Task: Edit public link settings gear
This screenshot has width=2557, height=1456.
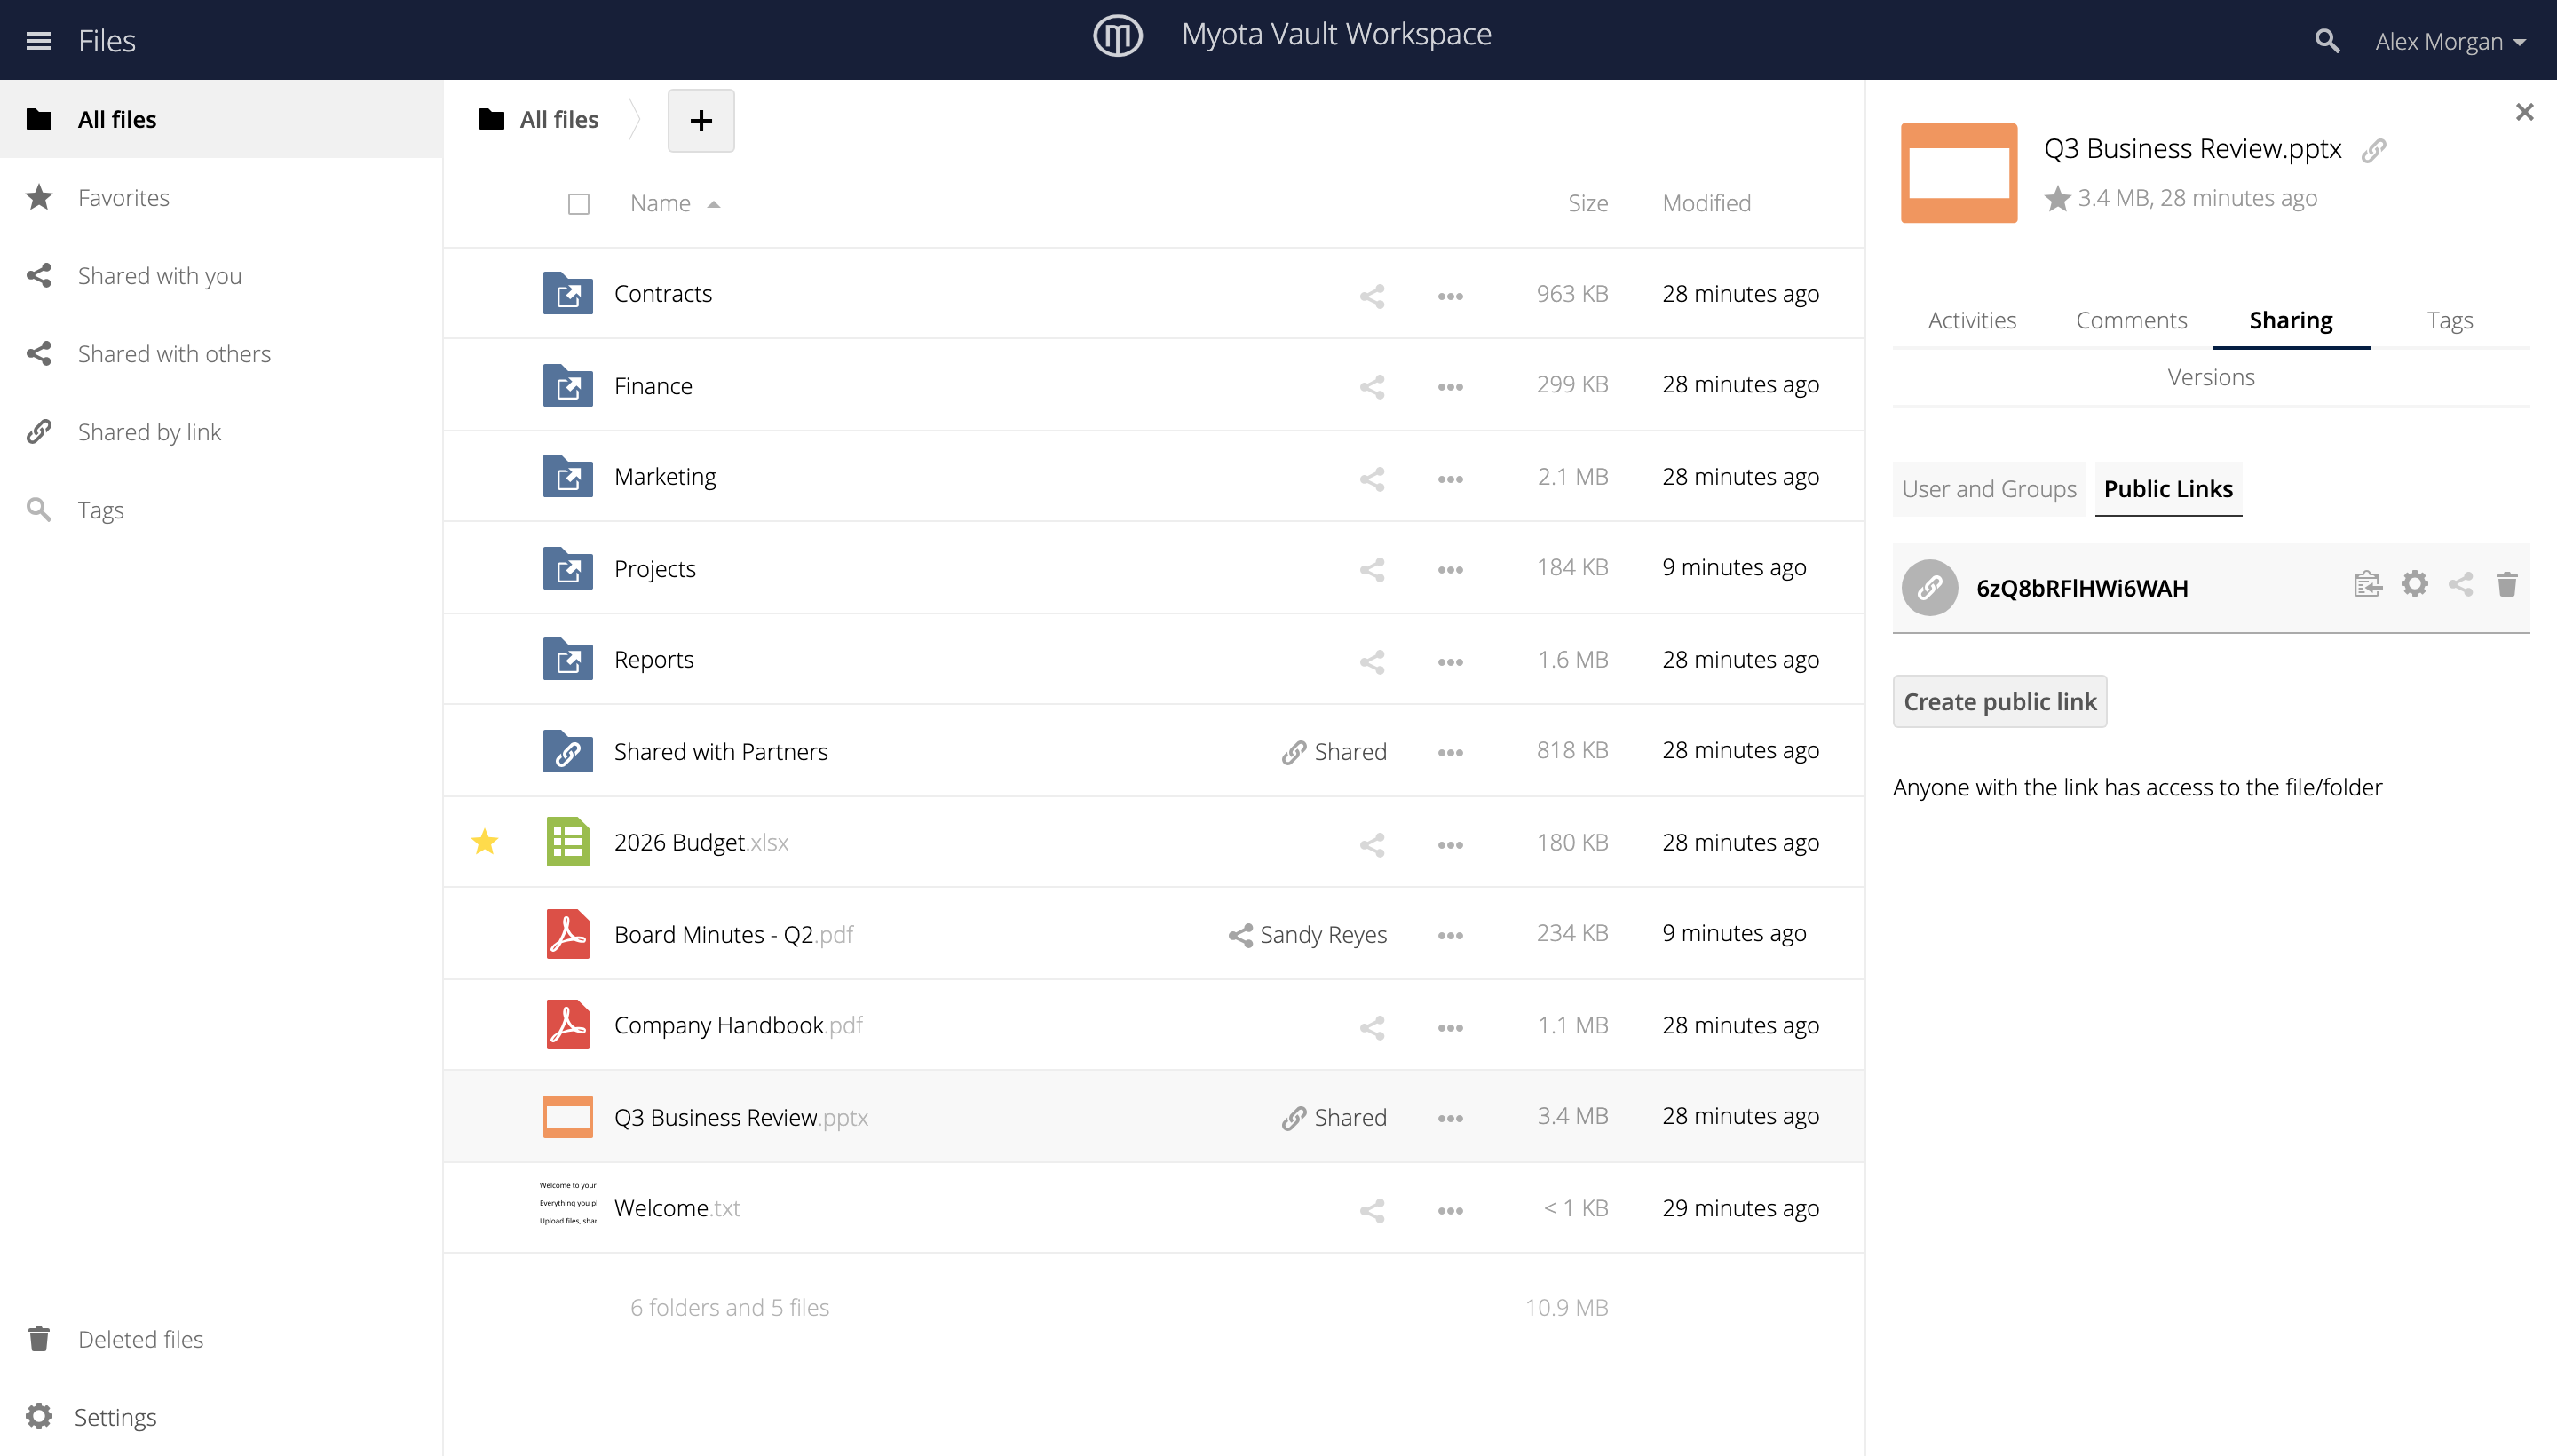Action: 2414,584
